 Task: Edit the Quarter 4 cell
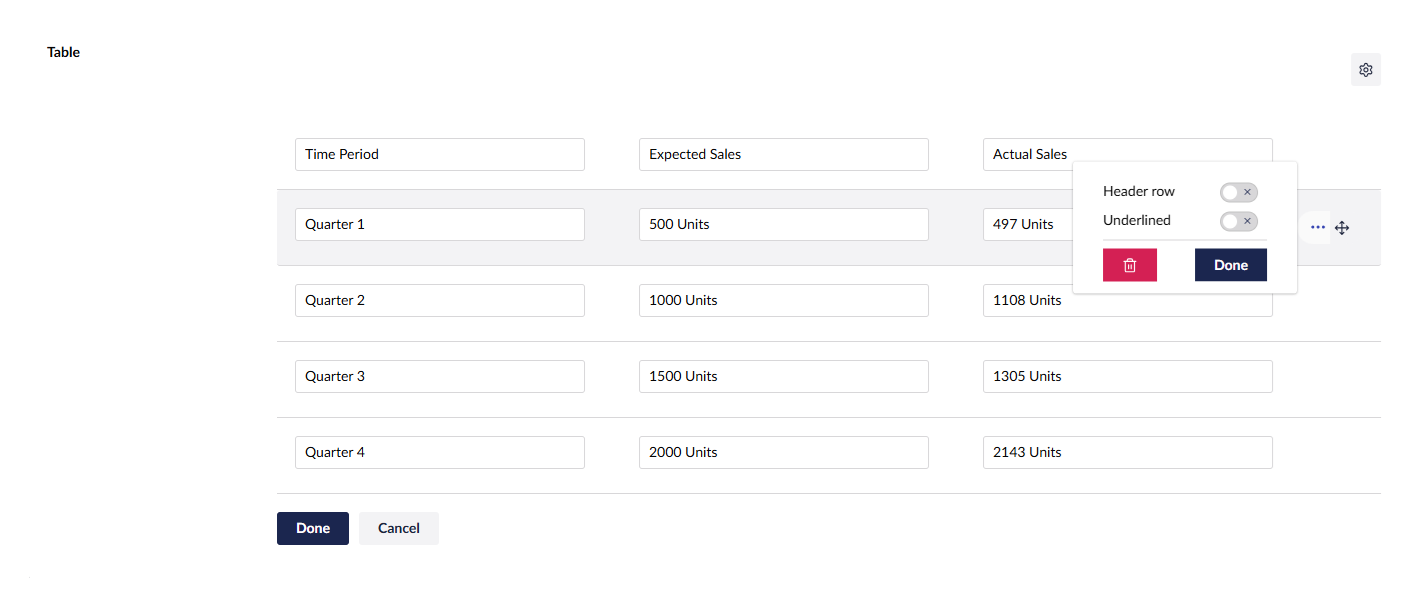point(439,452)
